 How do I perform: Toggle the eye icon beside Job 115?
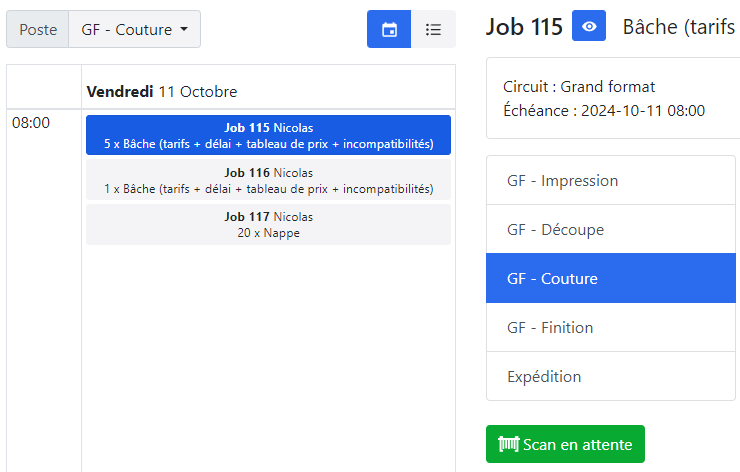click(589, 27)
